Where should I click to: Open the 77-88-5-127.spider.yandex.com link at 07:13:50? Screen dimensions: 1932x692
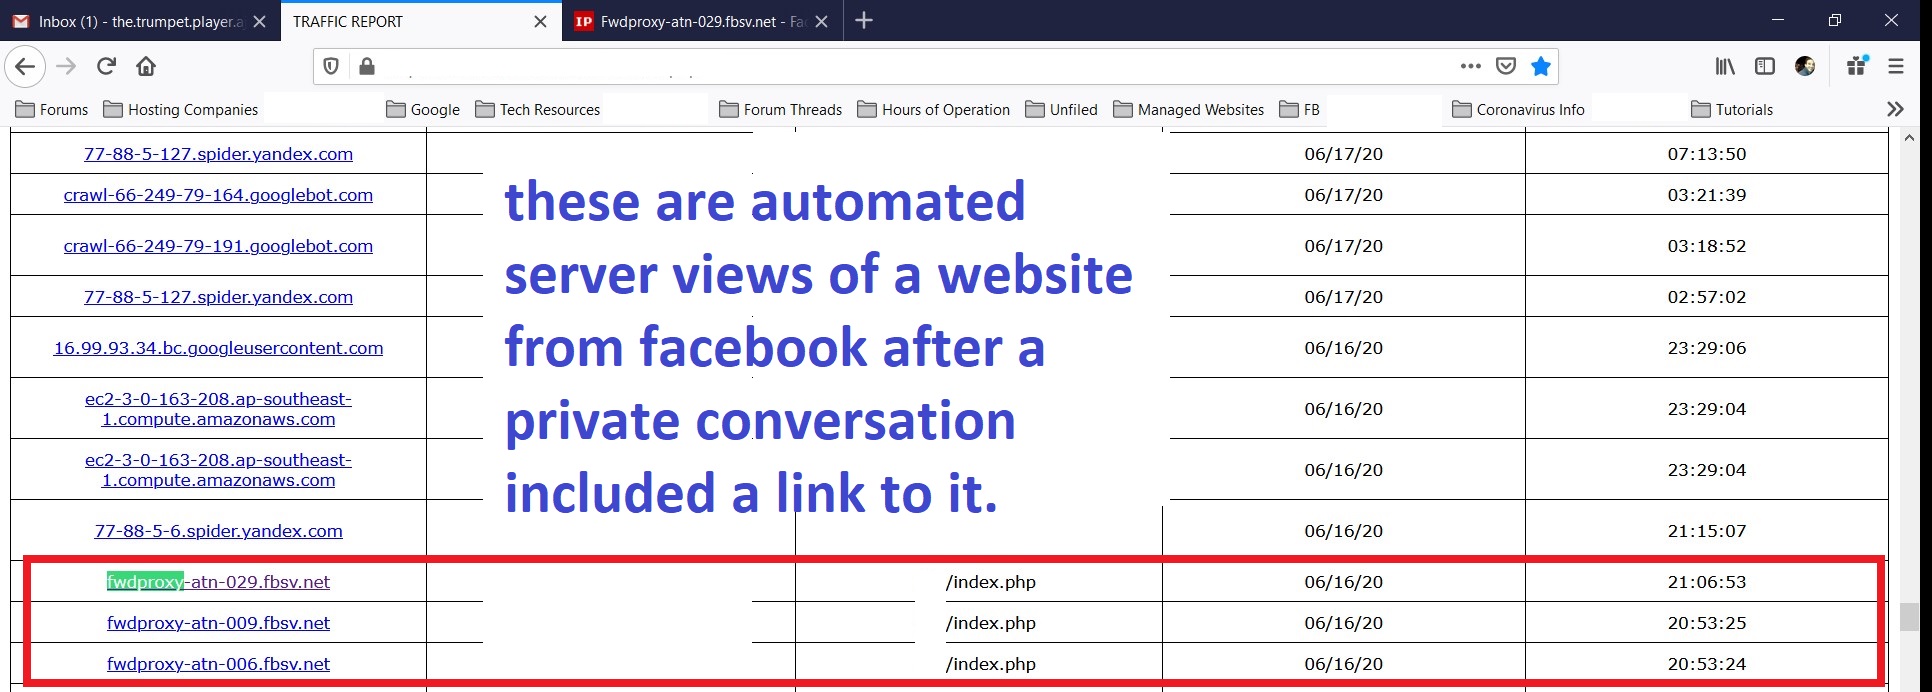pos(218,154)
